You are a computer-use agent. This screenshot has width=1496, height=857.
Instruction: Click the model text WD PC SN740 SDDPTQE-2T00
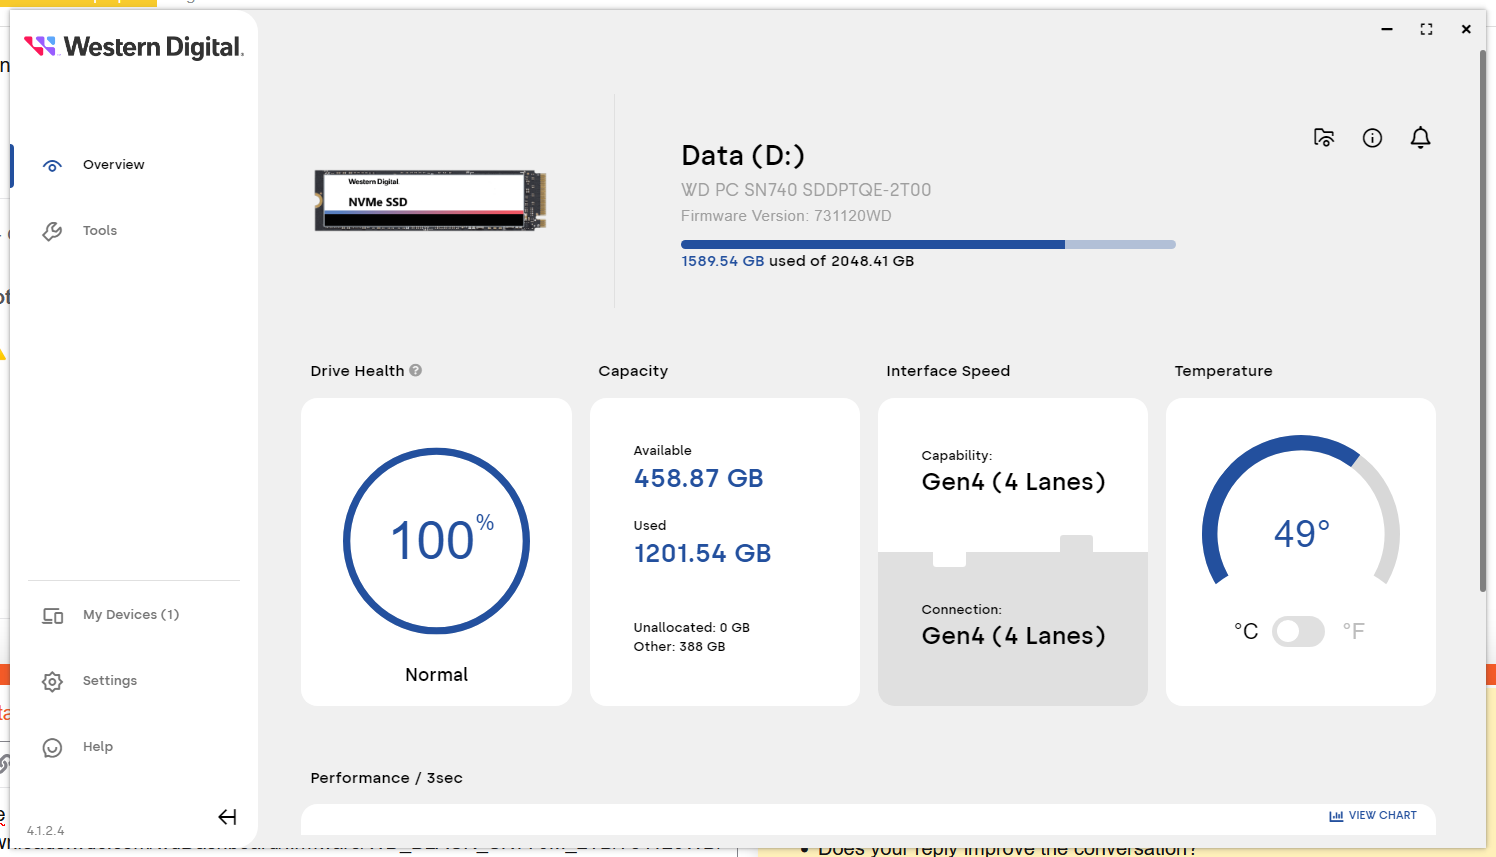click(806, 190)
